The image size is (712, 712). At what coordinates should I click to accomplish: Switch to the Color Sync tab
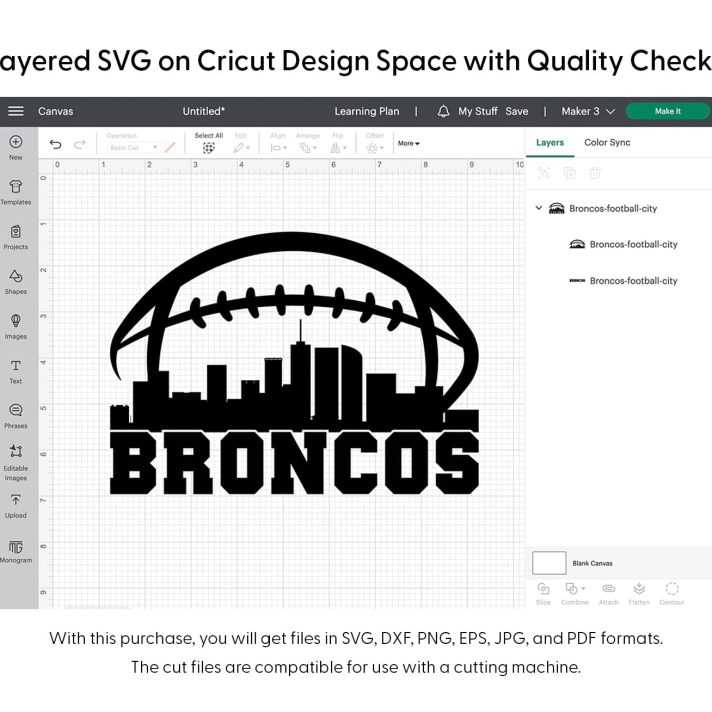tap(607, 143)
